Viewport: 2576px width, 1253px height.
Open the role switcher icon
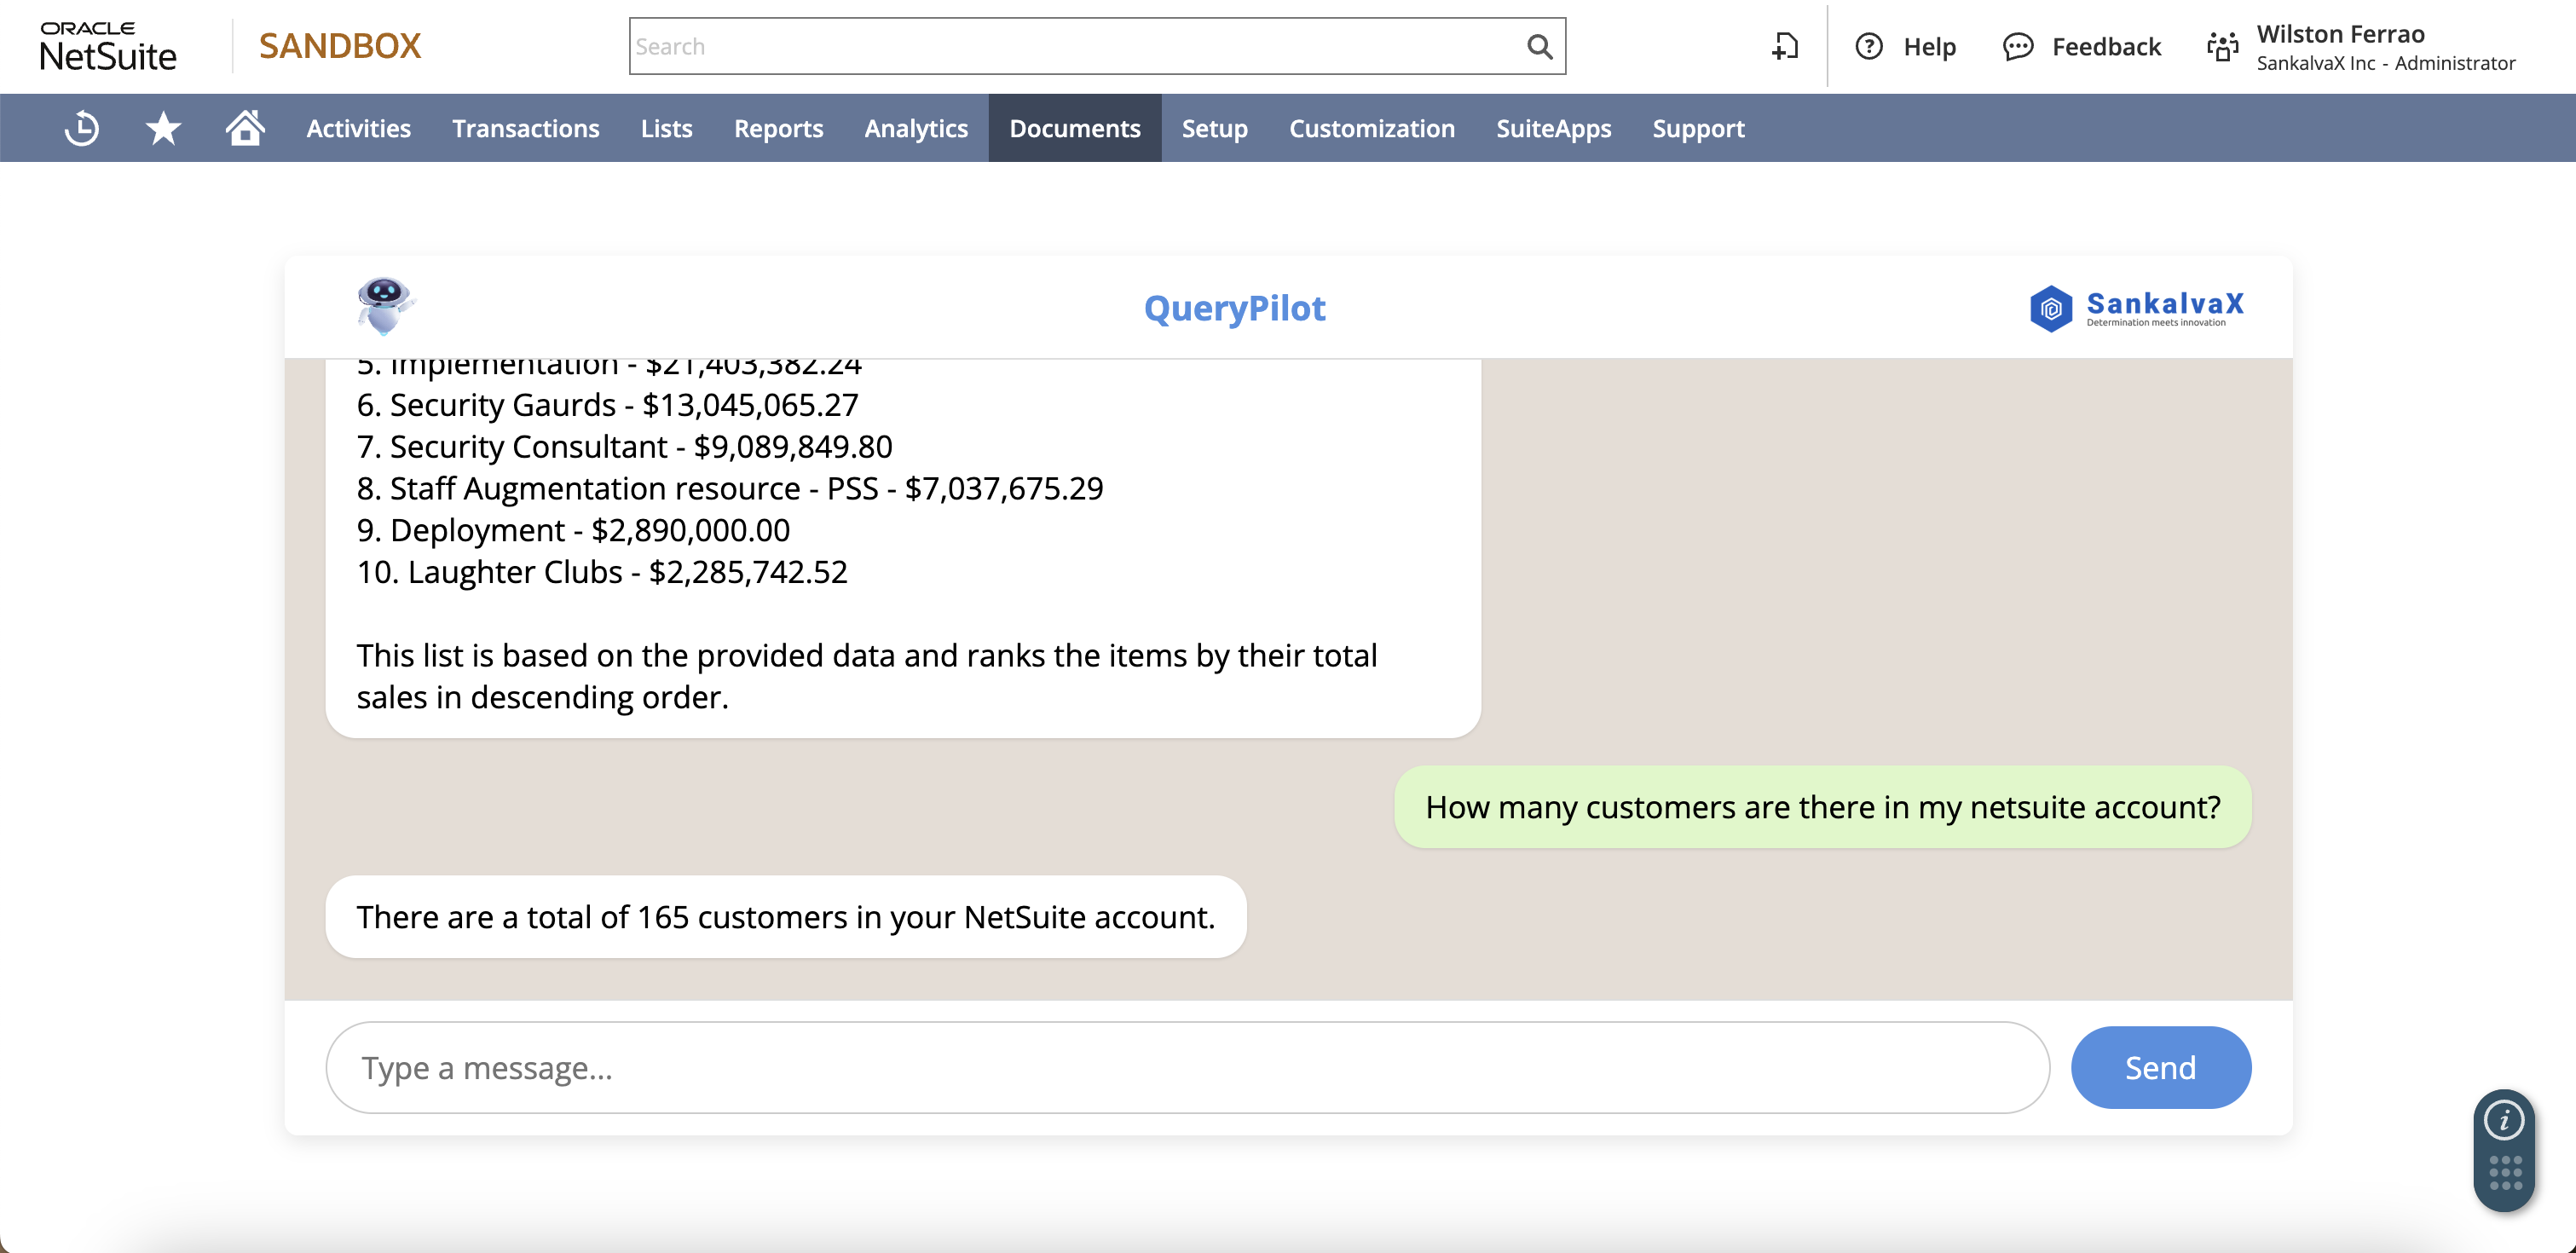(2222, 47)
